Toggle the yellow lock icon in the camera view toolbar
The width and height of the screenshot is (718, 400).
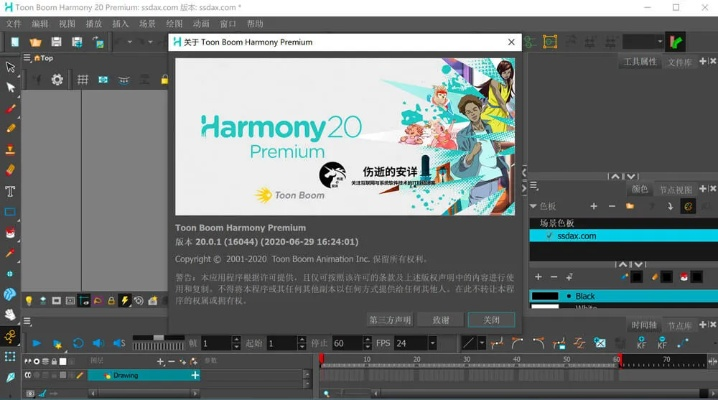(x=164, y=80)
